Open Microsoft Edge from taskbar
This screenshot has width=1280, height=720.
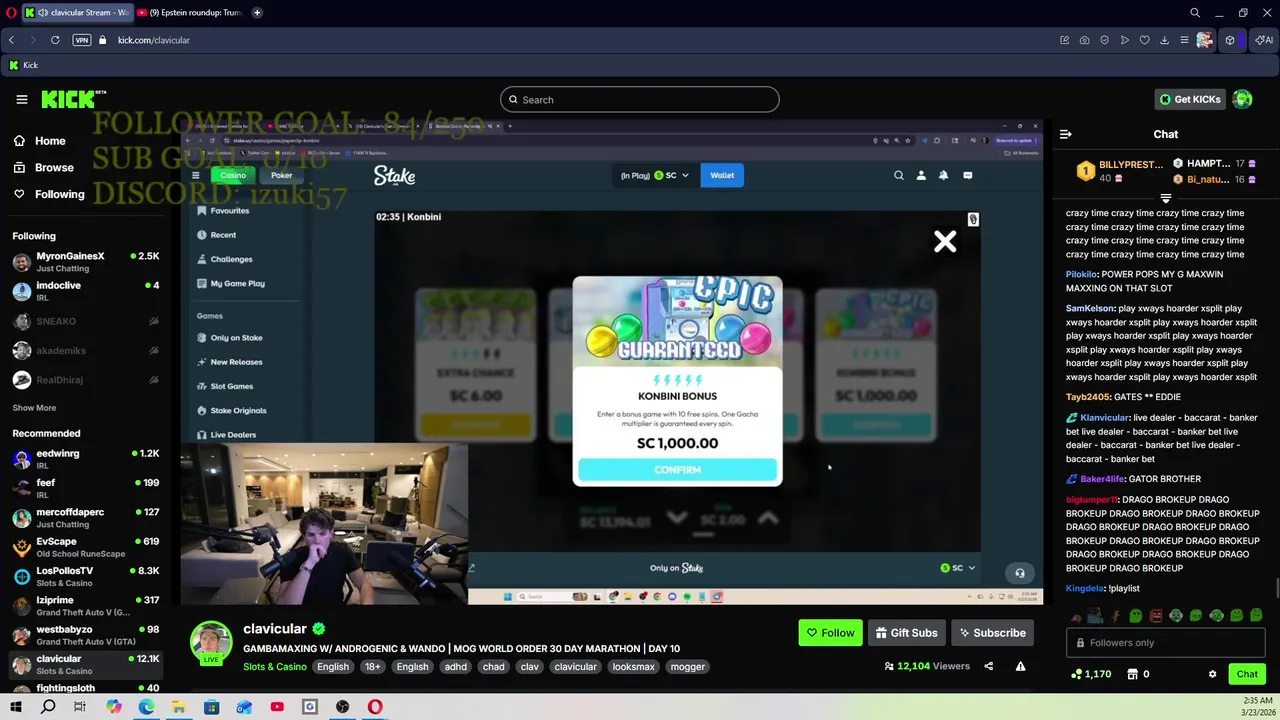146,707
